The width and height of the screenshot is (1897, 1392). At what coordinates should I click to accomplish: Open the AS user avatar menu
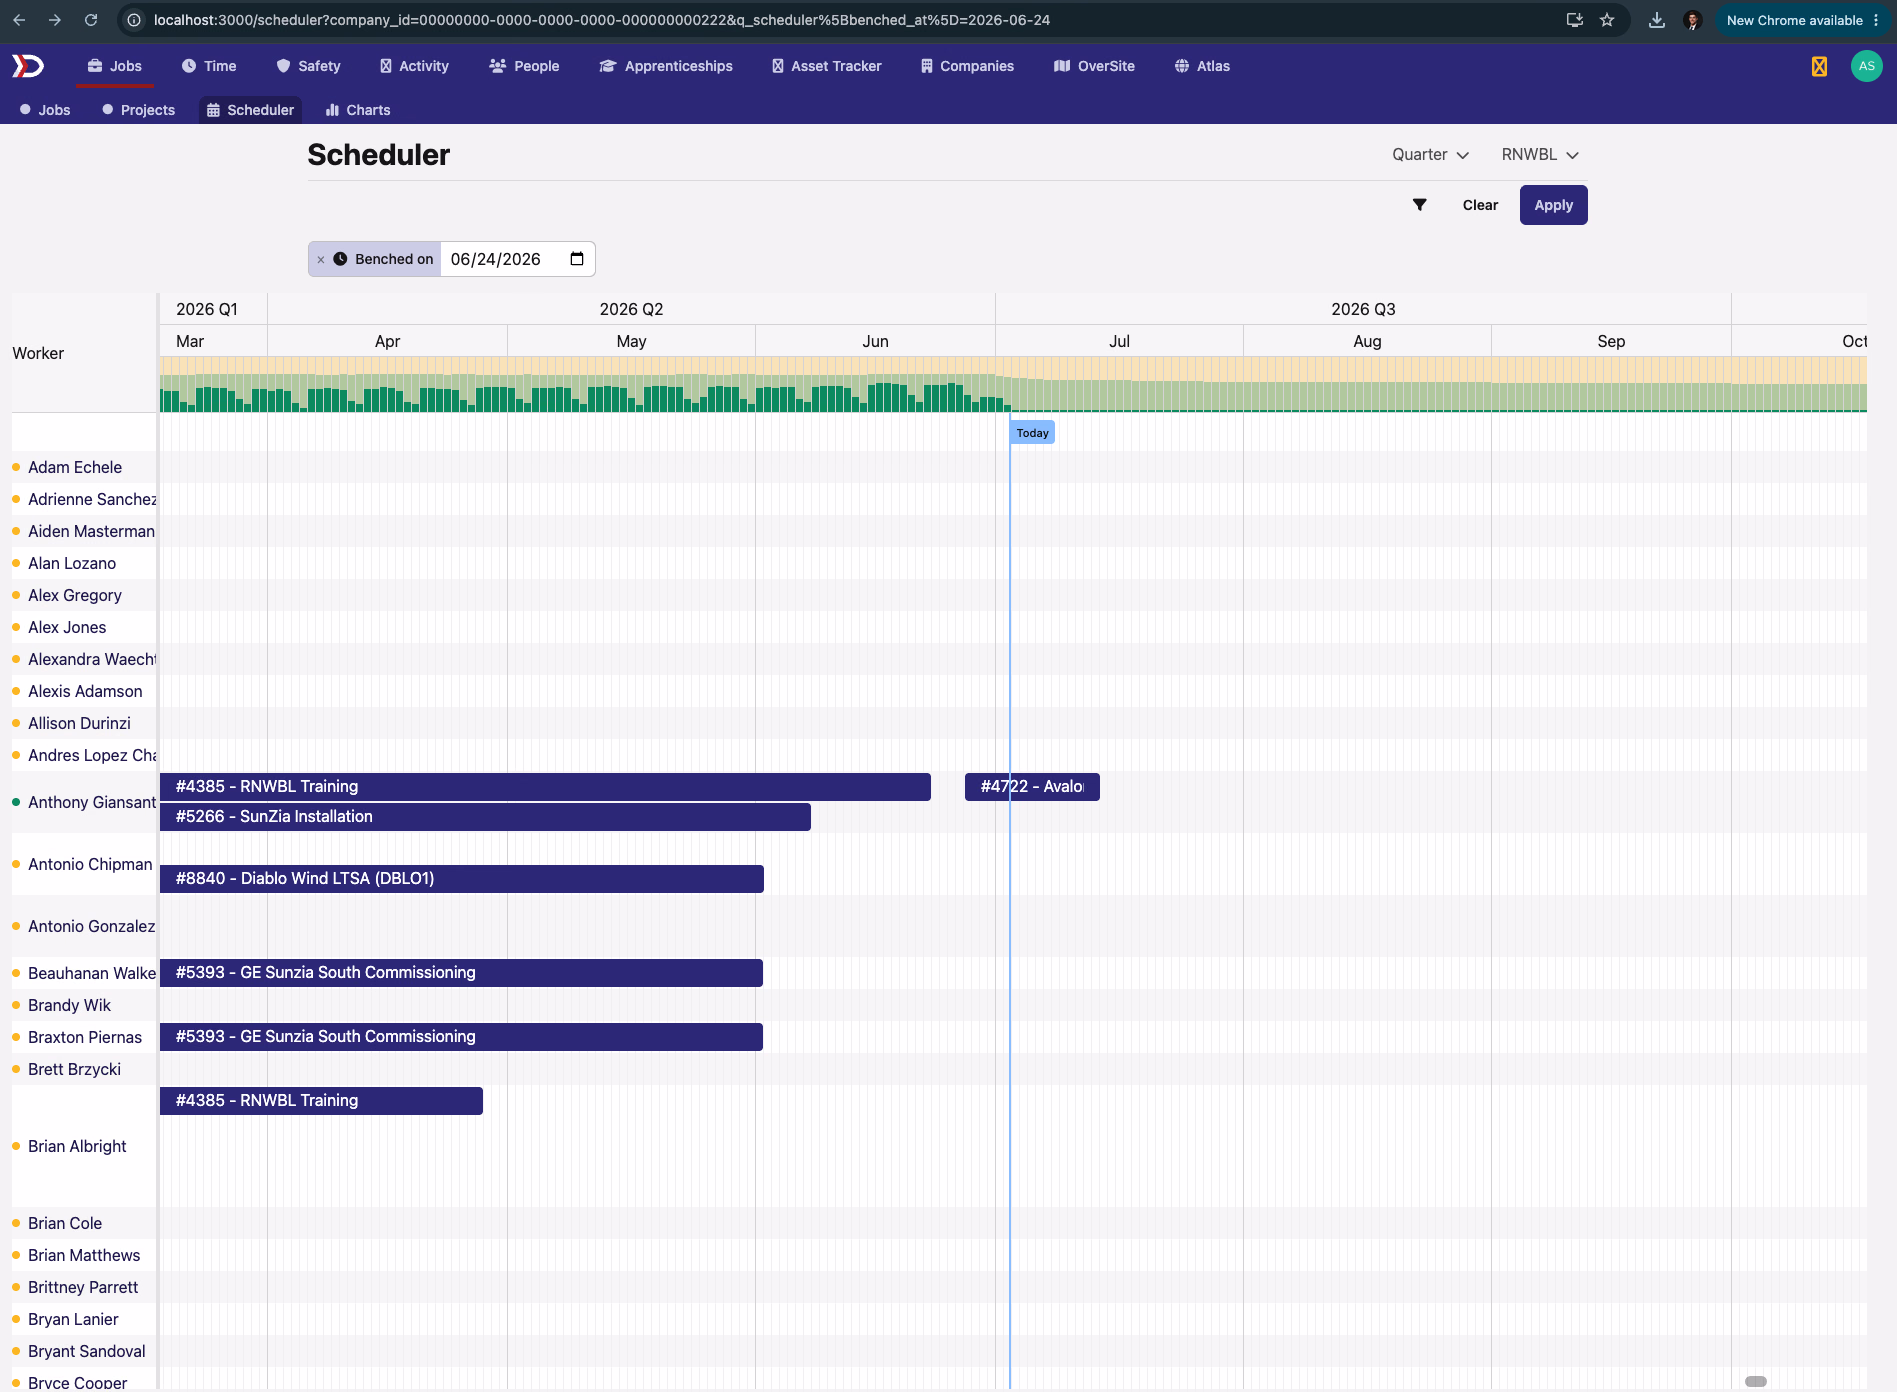pos(1866,66)
